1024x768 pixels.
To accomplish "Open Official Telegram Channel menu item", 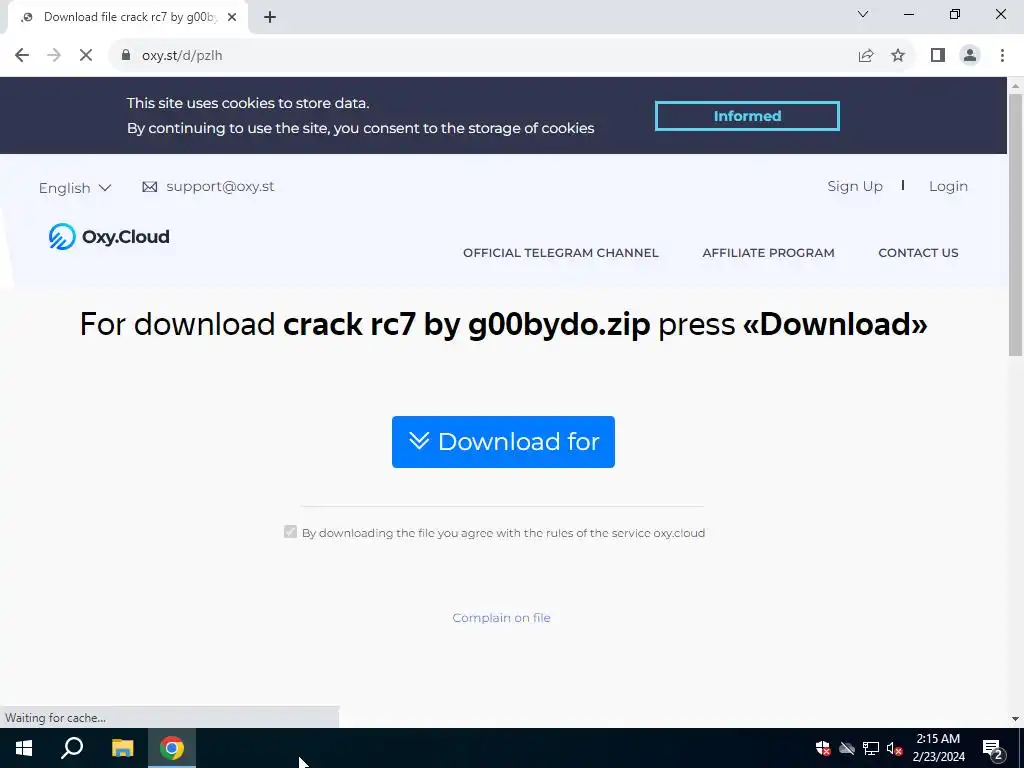I will click(x=560, y=253).
